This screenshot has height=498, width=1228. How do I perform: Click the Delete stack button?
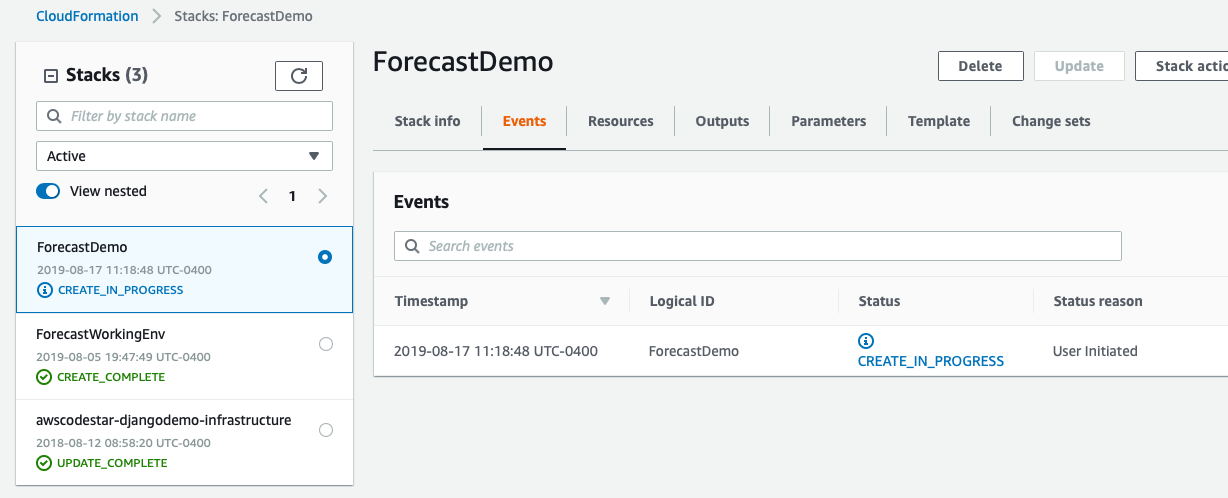coord(980,66)
